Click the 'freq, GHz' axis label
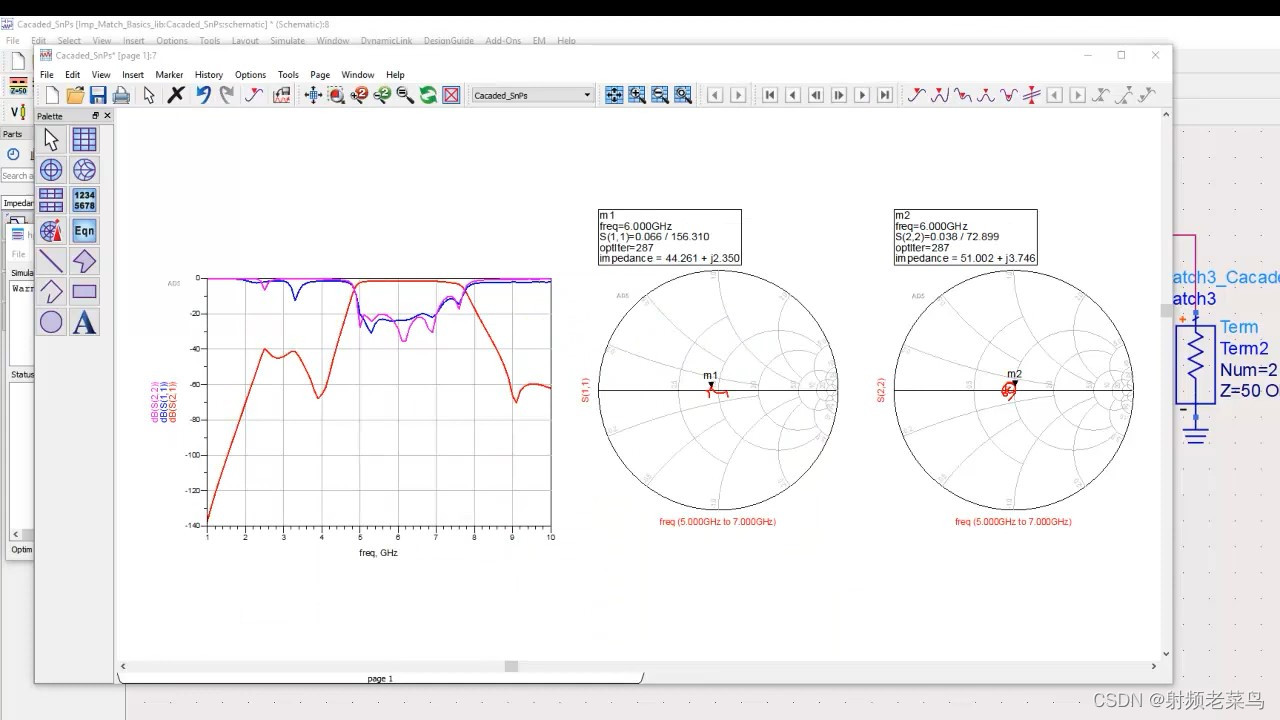Image resolution: width=1280 pixels, height=720 pixels. tap(378, 552)
